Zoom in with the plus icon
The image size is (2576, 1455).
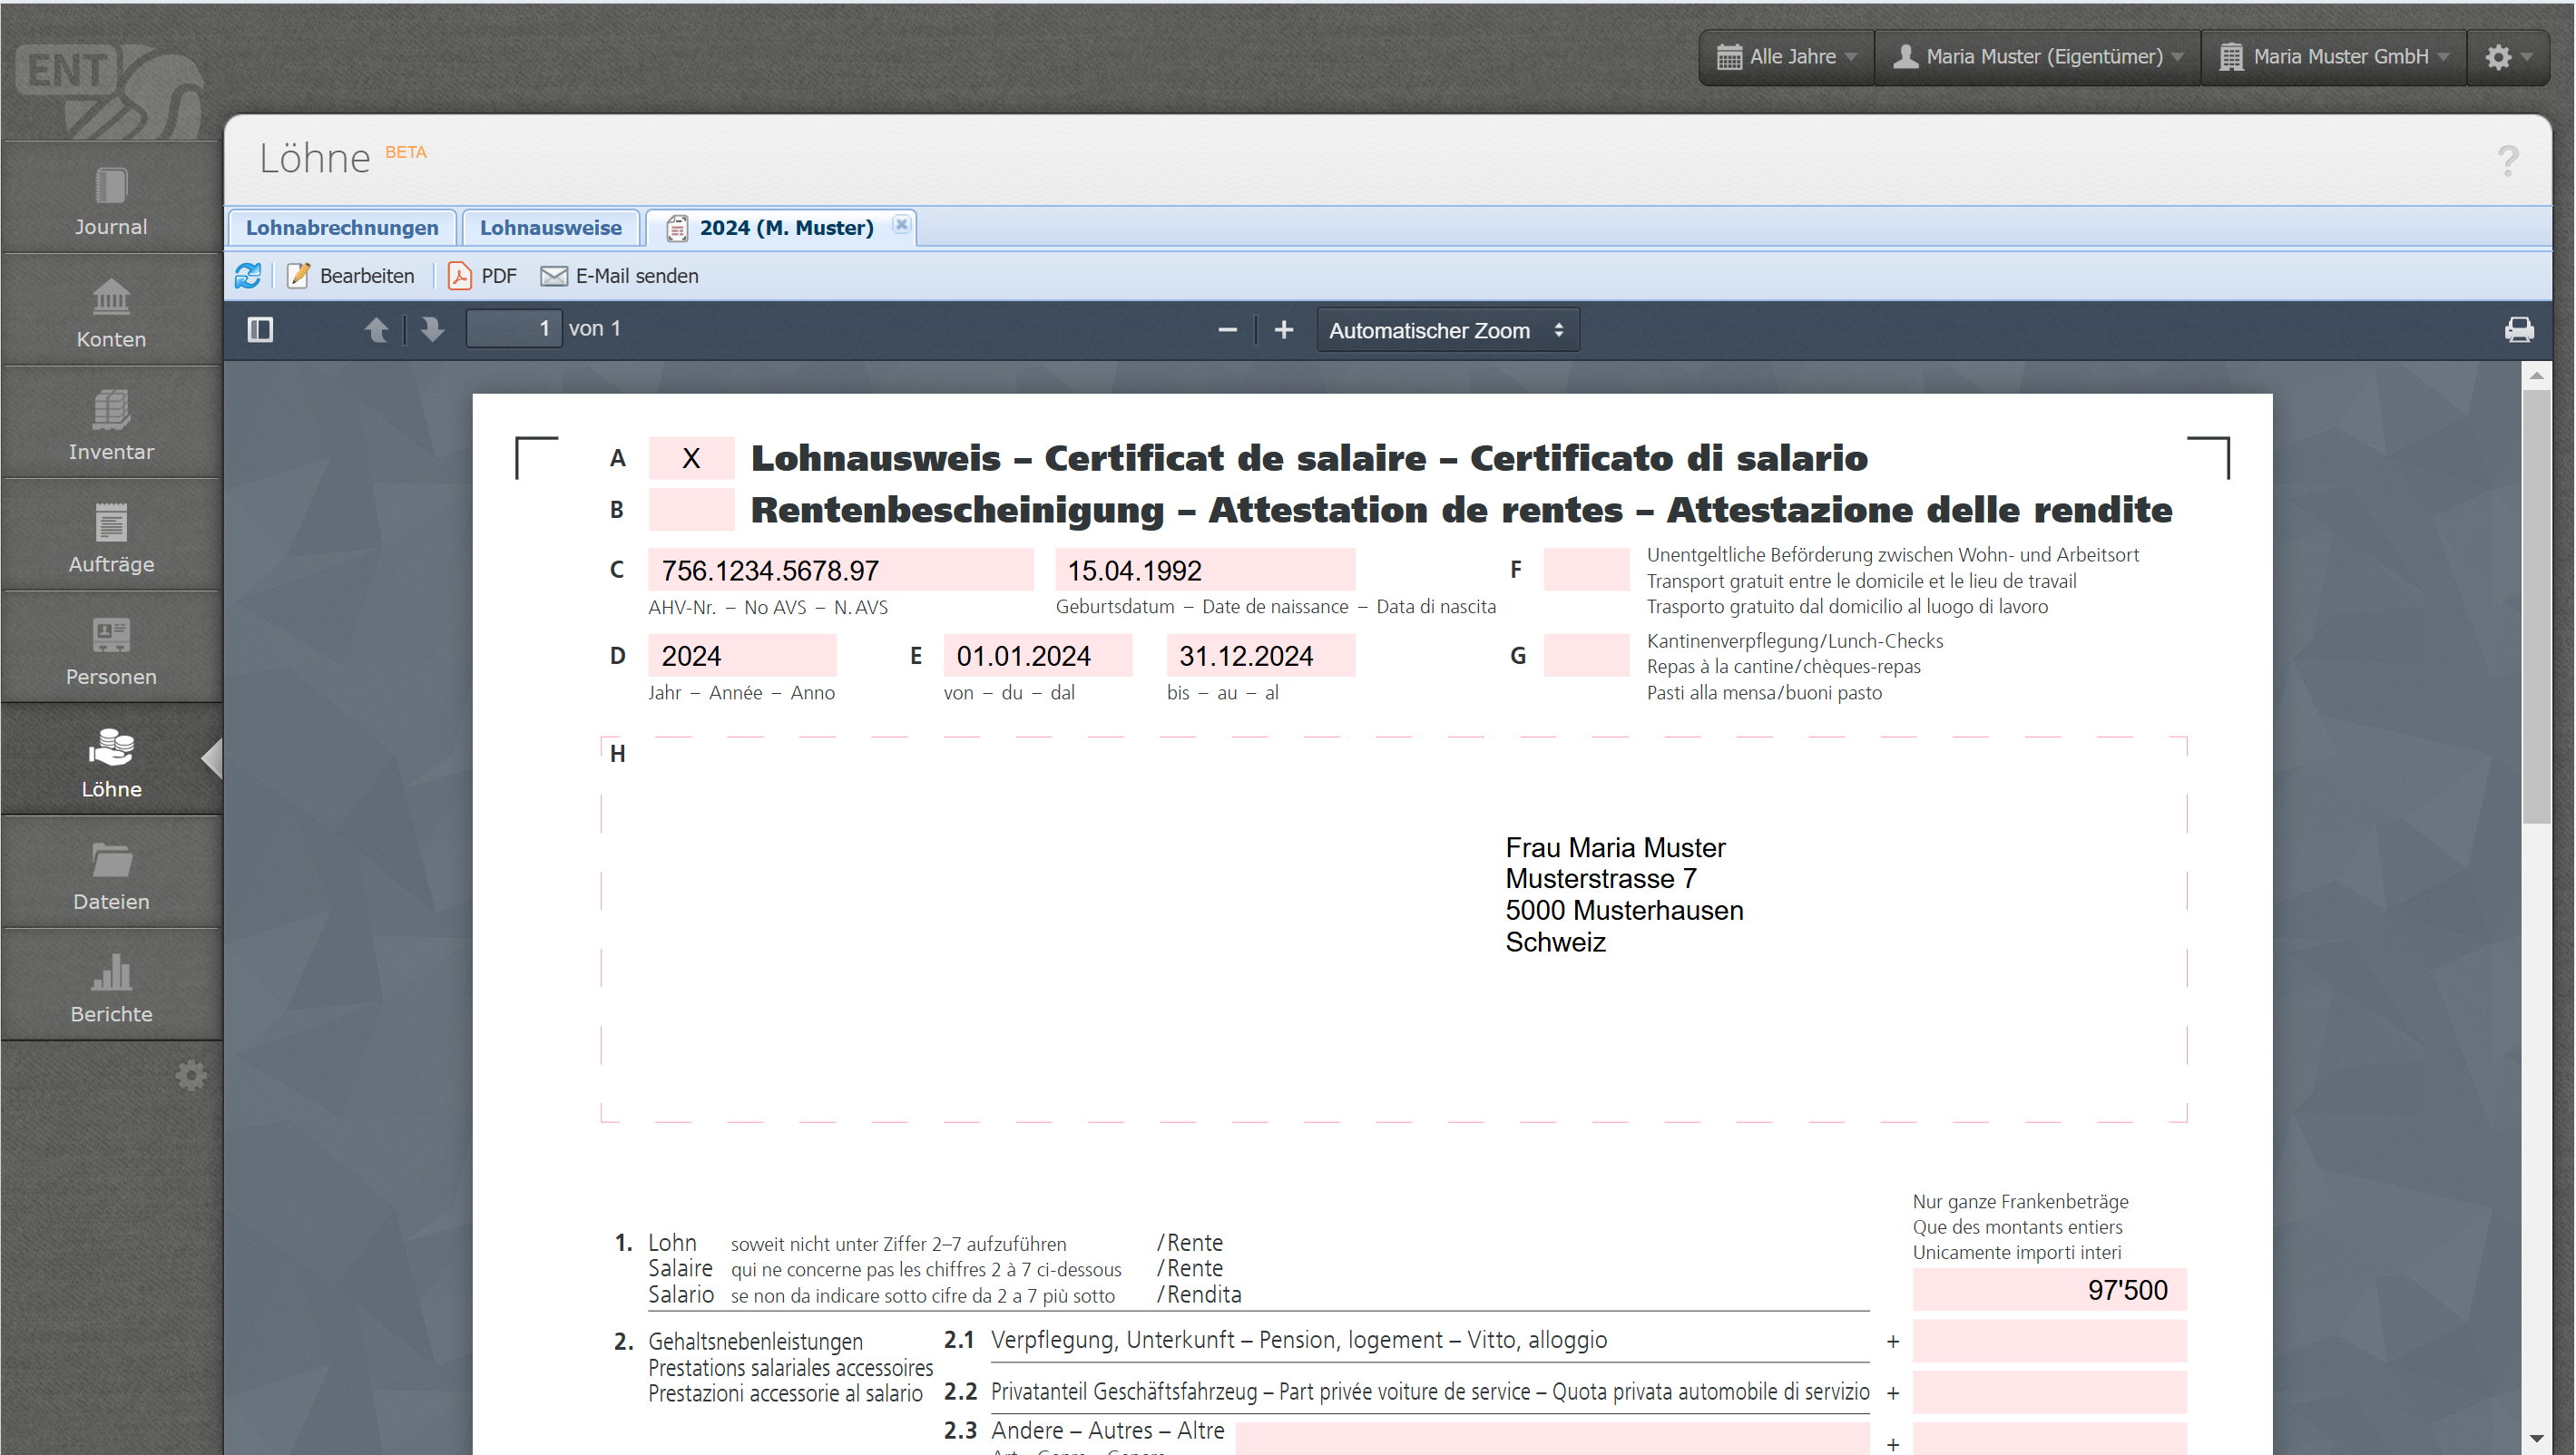[x=1283, y=330]
